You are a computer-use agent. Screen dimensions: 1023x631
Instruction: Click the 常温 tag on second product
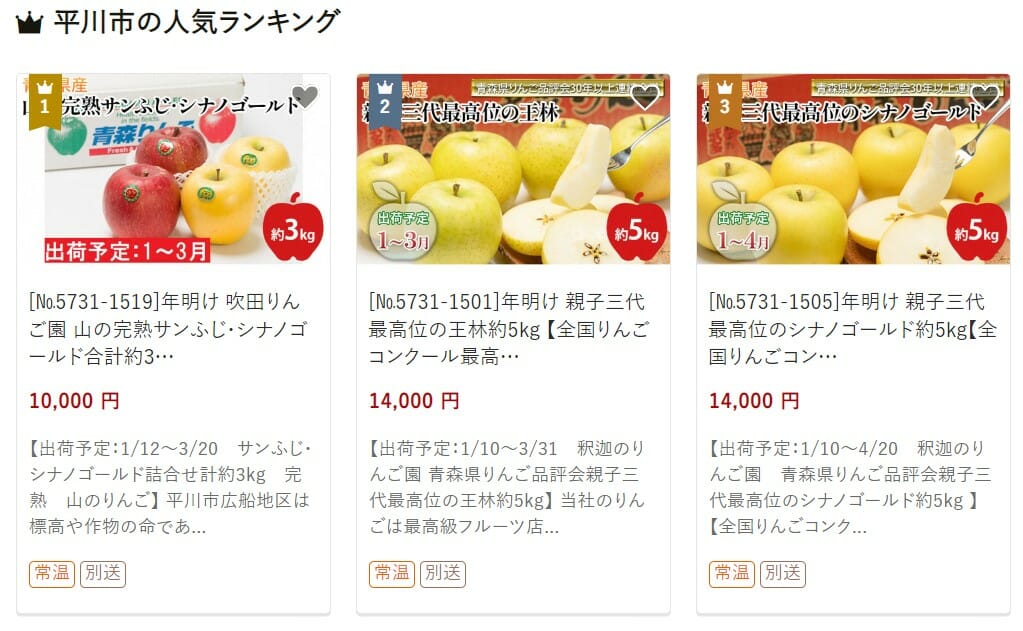pos(392,574)
